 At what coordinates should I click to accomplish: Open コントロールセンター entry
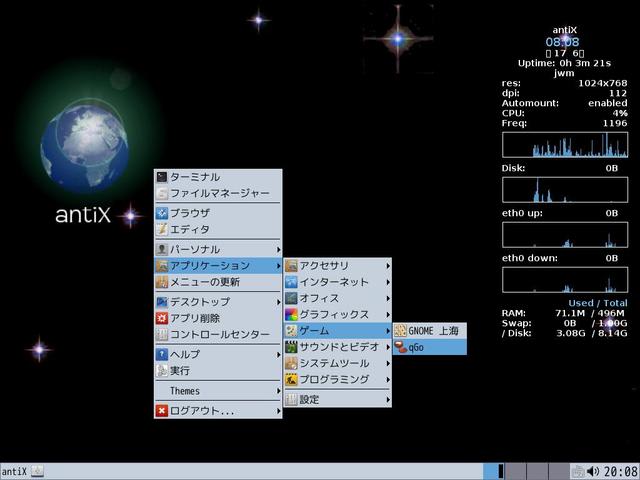tap(218, 335)
